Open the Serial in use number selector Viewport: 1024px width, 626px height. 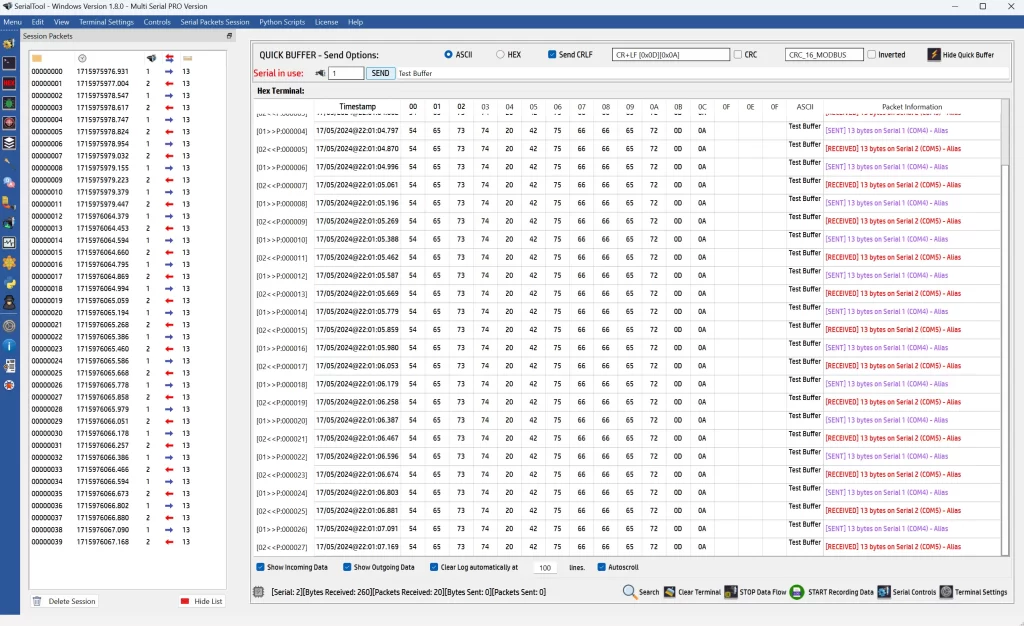click(x=345, y=73)
